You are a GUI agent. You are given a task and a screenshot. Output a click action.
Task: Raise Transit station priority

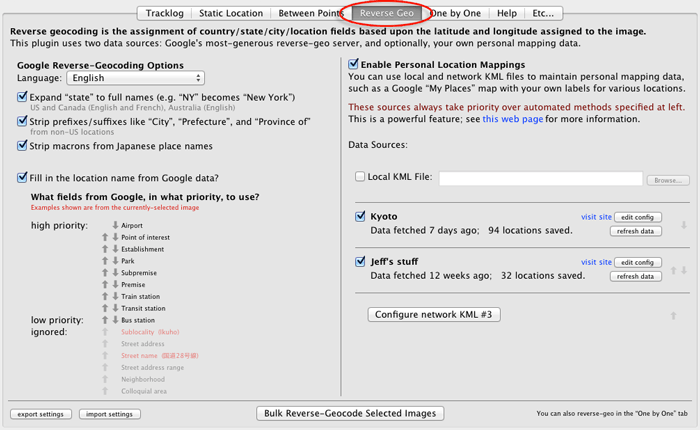click(105, 308)
